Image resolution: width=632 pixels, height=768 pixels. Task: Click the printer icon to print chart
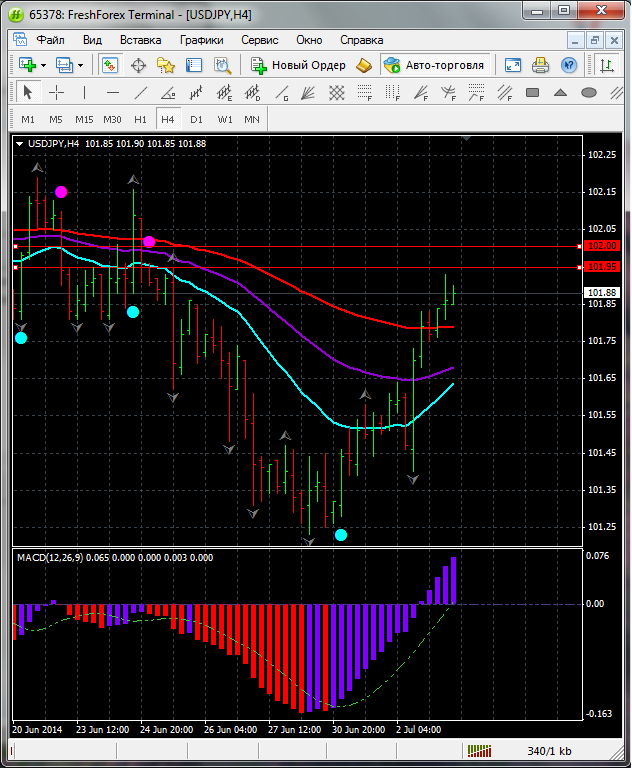[x=541, y=65]
